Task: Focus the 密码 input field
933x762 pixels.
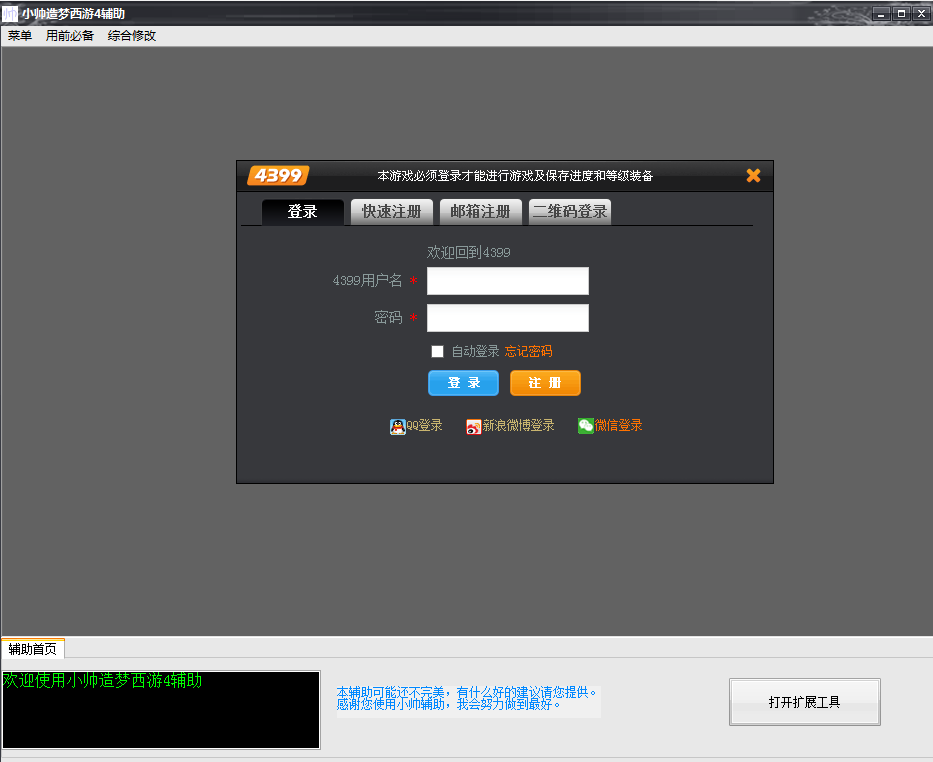Action: tap(508, 318)
